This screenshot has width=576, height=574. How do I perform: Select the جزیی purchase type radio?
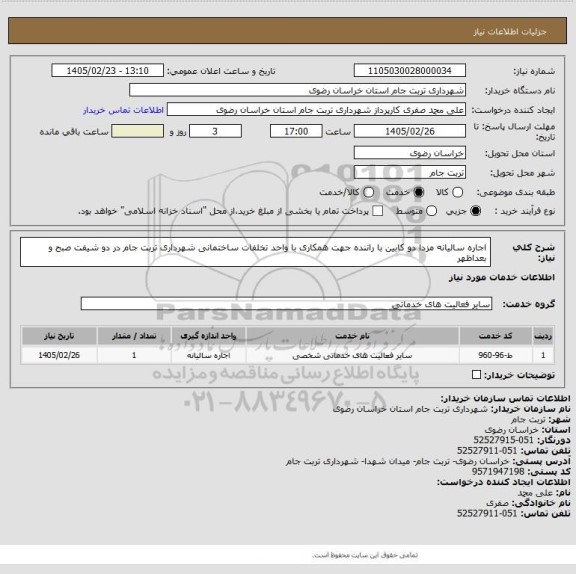[475, 211]
